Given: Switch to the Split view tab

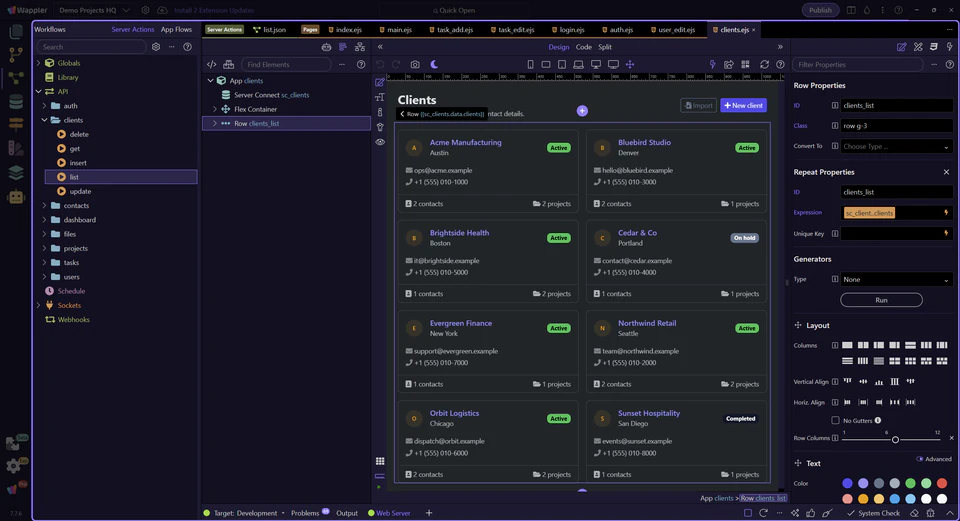Looking at the screenshot, I should [605, 47].
